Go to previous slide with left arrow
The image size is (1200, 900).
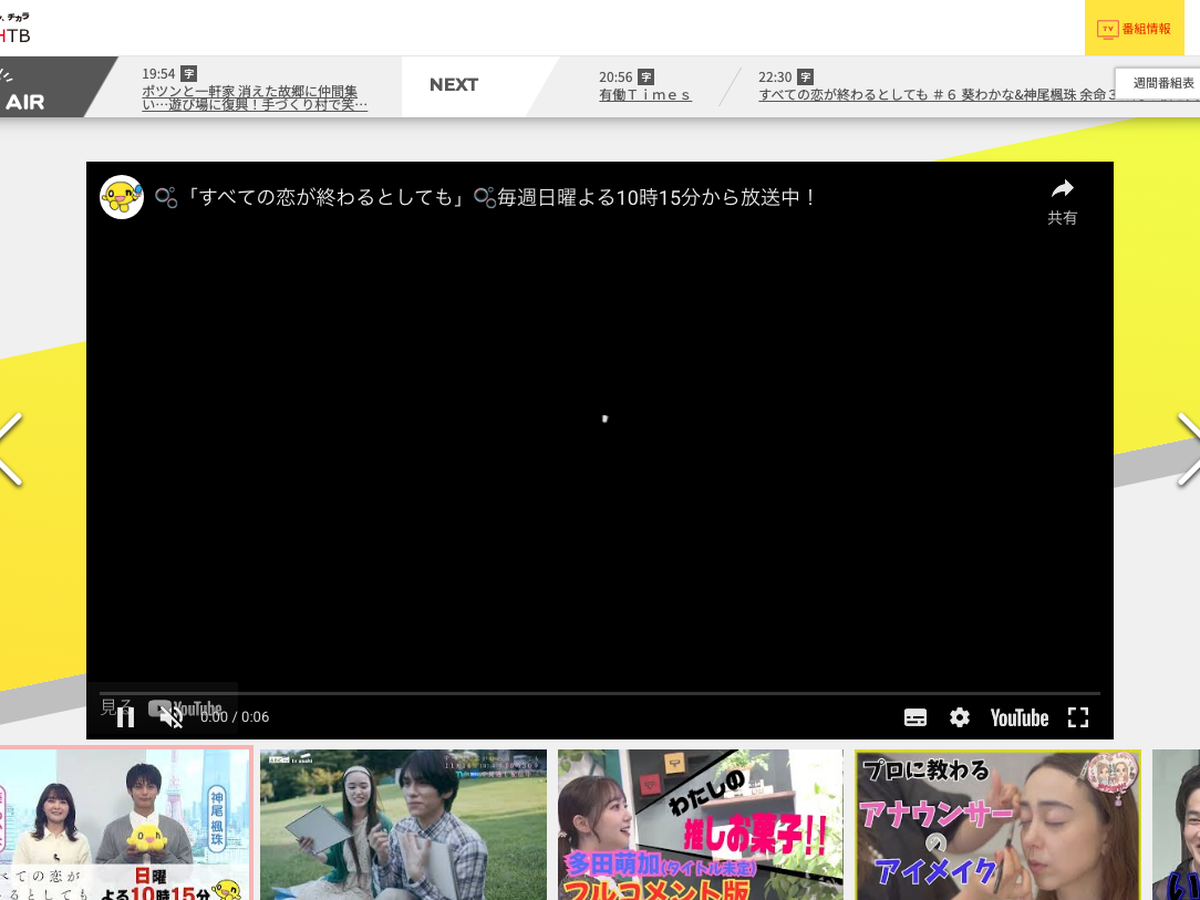tap(10, 449)
